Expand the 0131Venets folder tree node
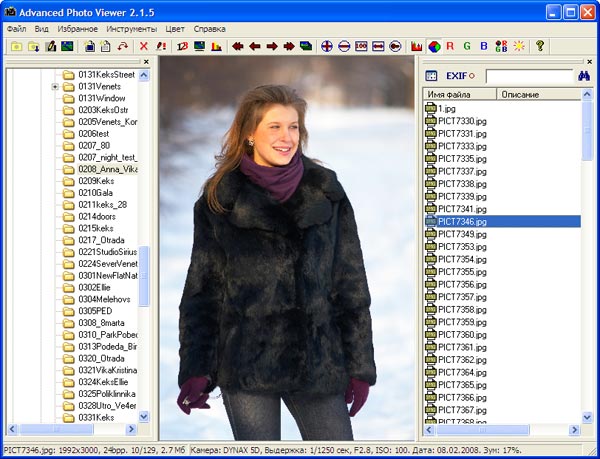 54,87
